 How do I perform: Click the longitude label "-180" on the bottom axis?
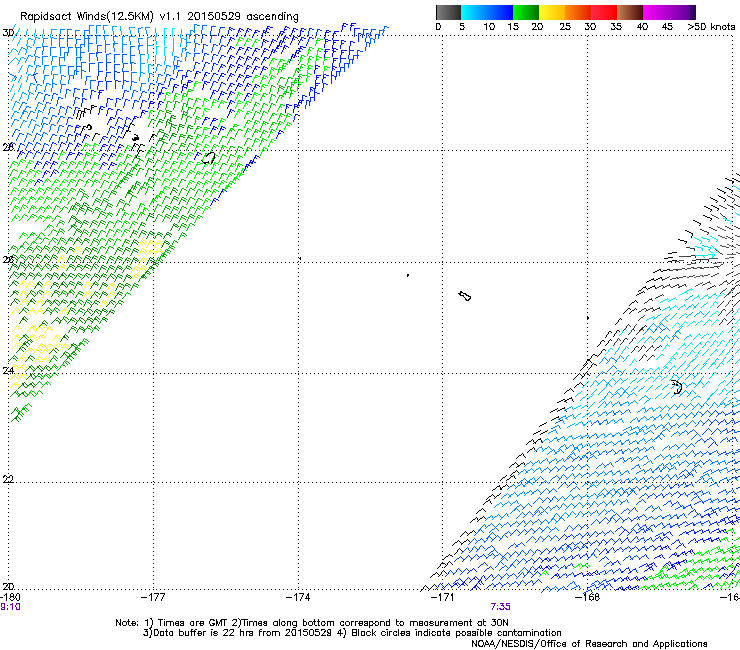[10, 597]
